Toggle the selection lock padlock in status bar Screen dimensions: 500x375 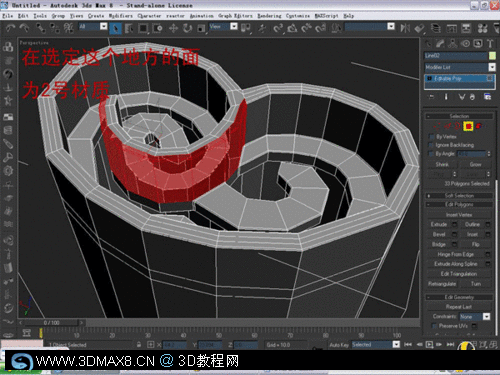coord(139,345)
